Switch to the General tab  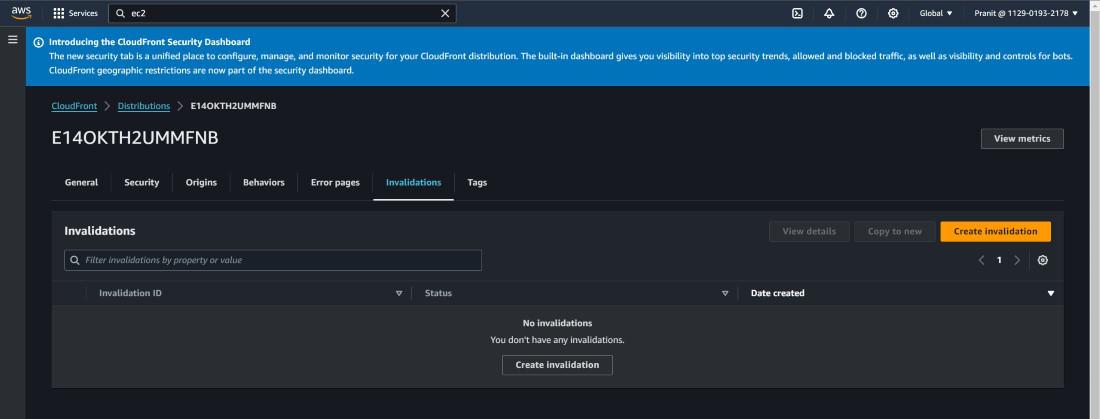pos(81,182)
